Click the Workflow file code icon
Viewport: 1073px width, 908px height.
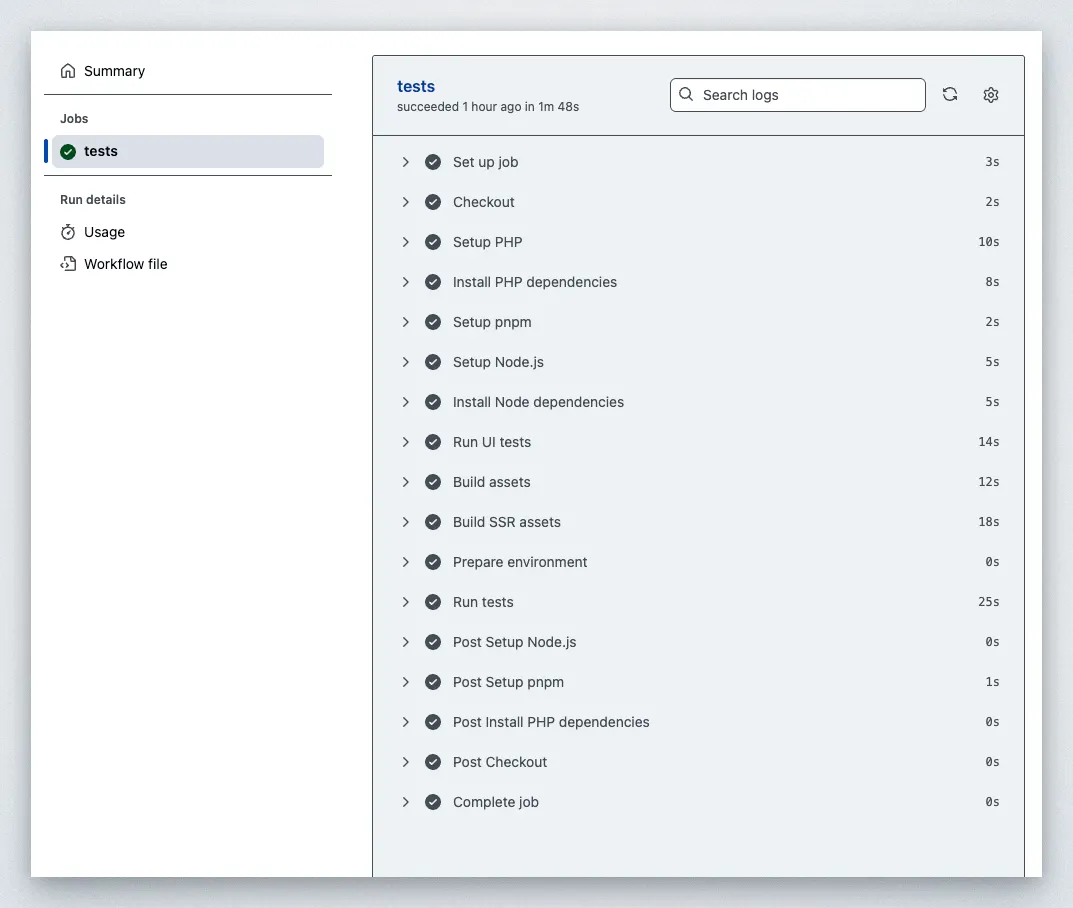tap(68, 264)
